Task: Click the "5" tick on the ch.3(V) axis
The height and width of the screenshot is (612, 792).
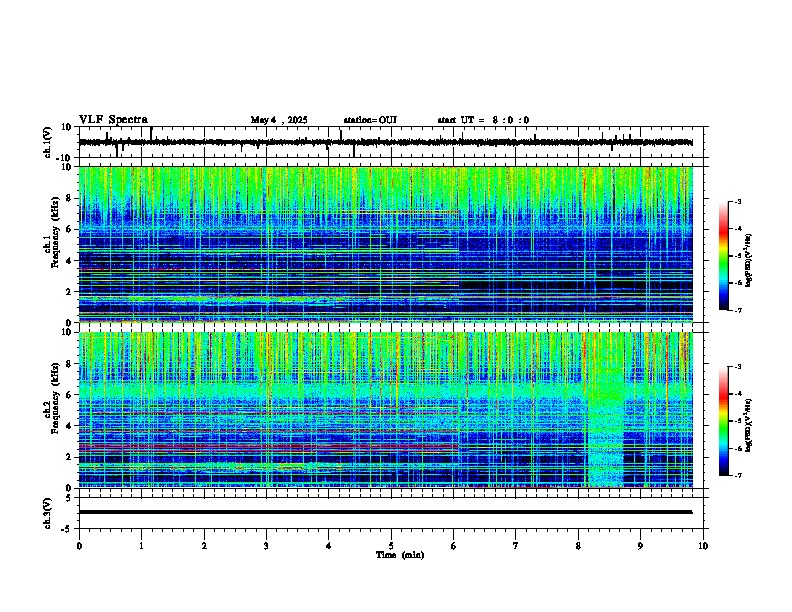Action: click(69, 498)
